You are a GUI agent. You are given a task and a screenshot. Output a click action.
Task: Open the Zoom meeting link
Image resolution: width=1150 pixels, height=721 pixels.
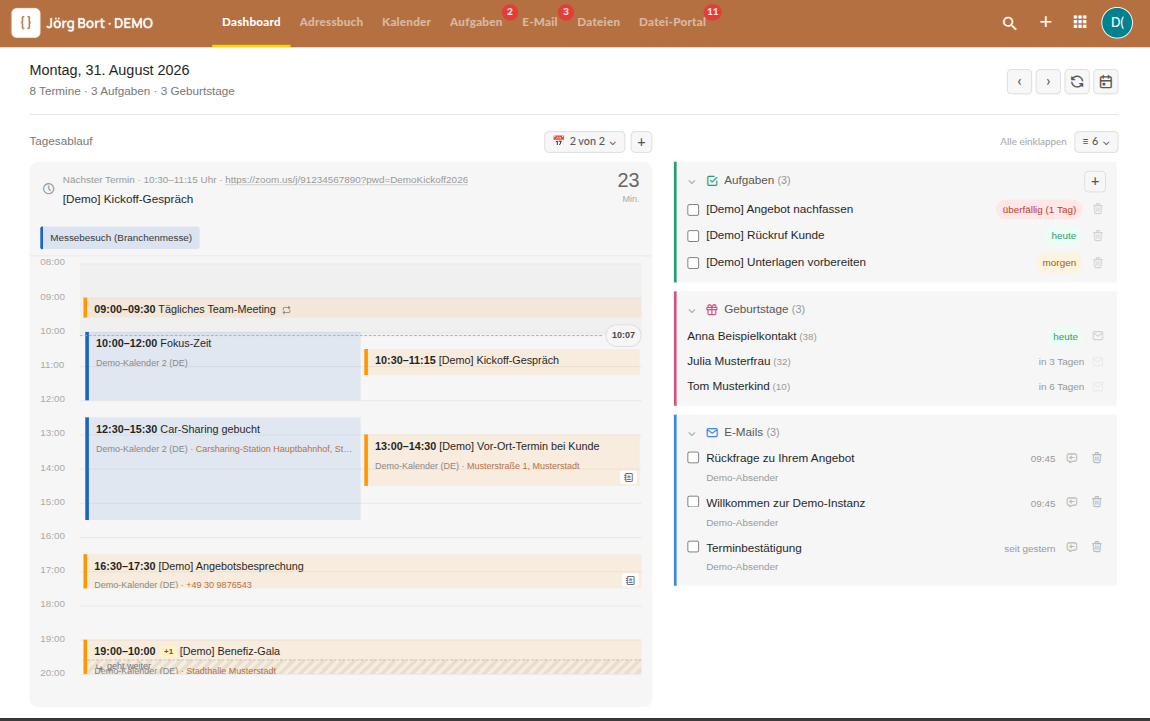coord(346,180)
